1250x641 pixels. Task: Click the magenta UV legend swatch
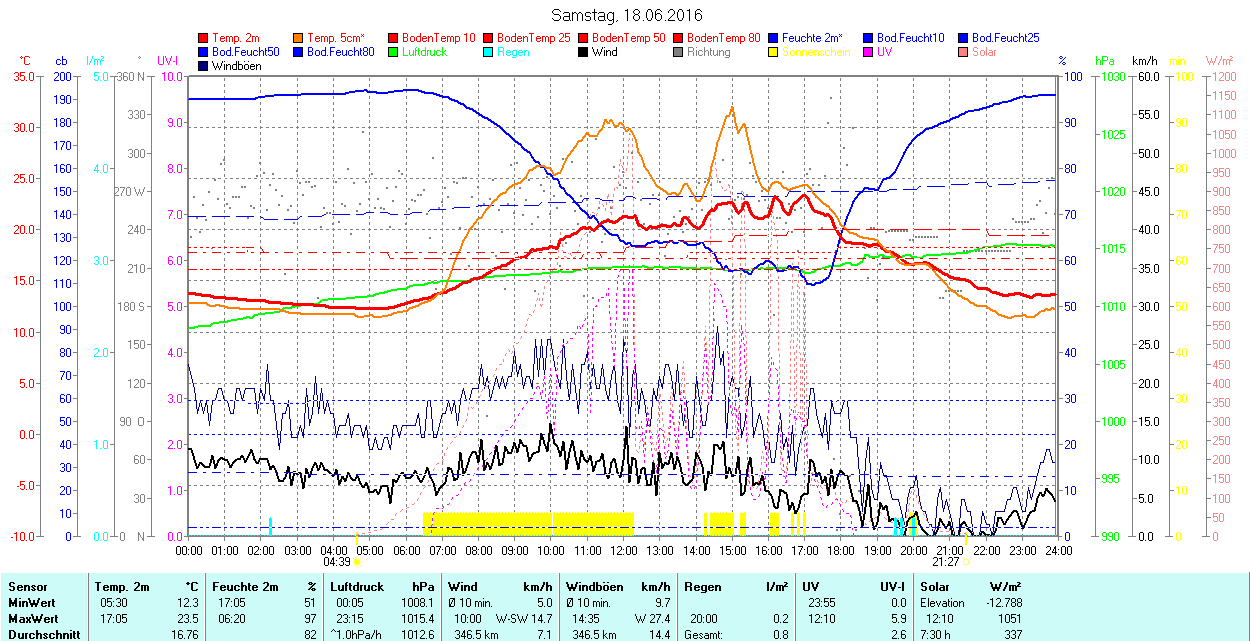(869, 52)
